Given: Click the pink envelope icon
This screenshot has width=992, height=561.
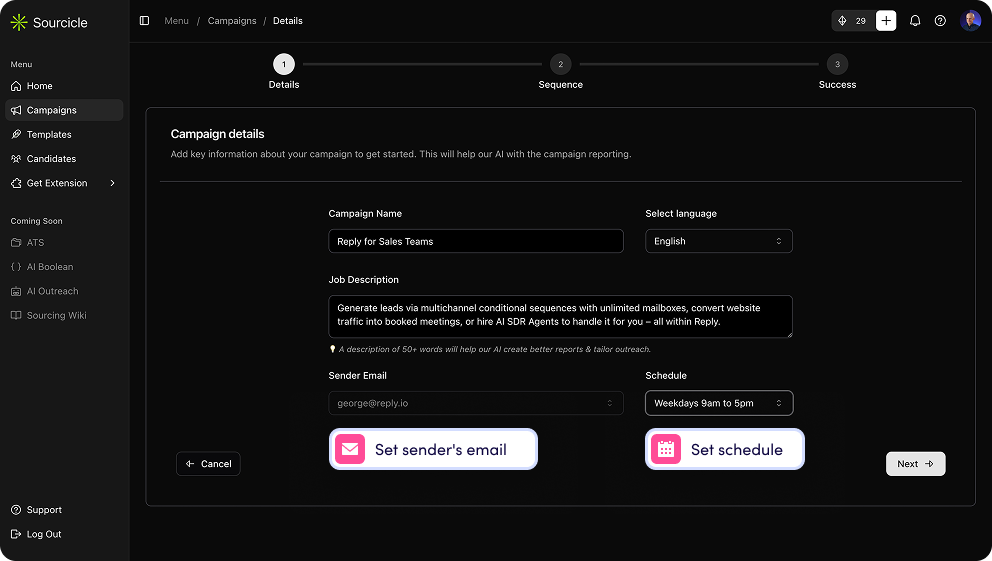Looking at the screenshot, I should (350, 449).
